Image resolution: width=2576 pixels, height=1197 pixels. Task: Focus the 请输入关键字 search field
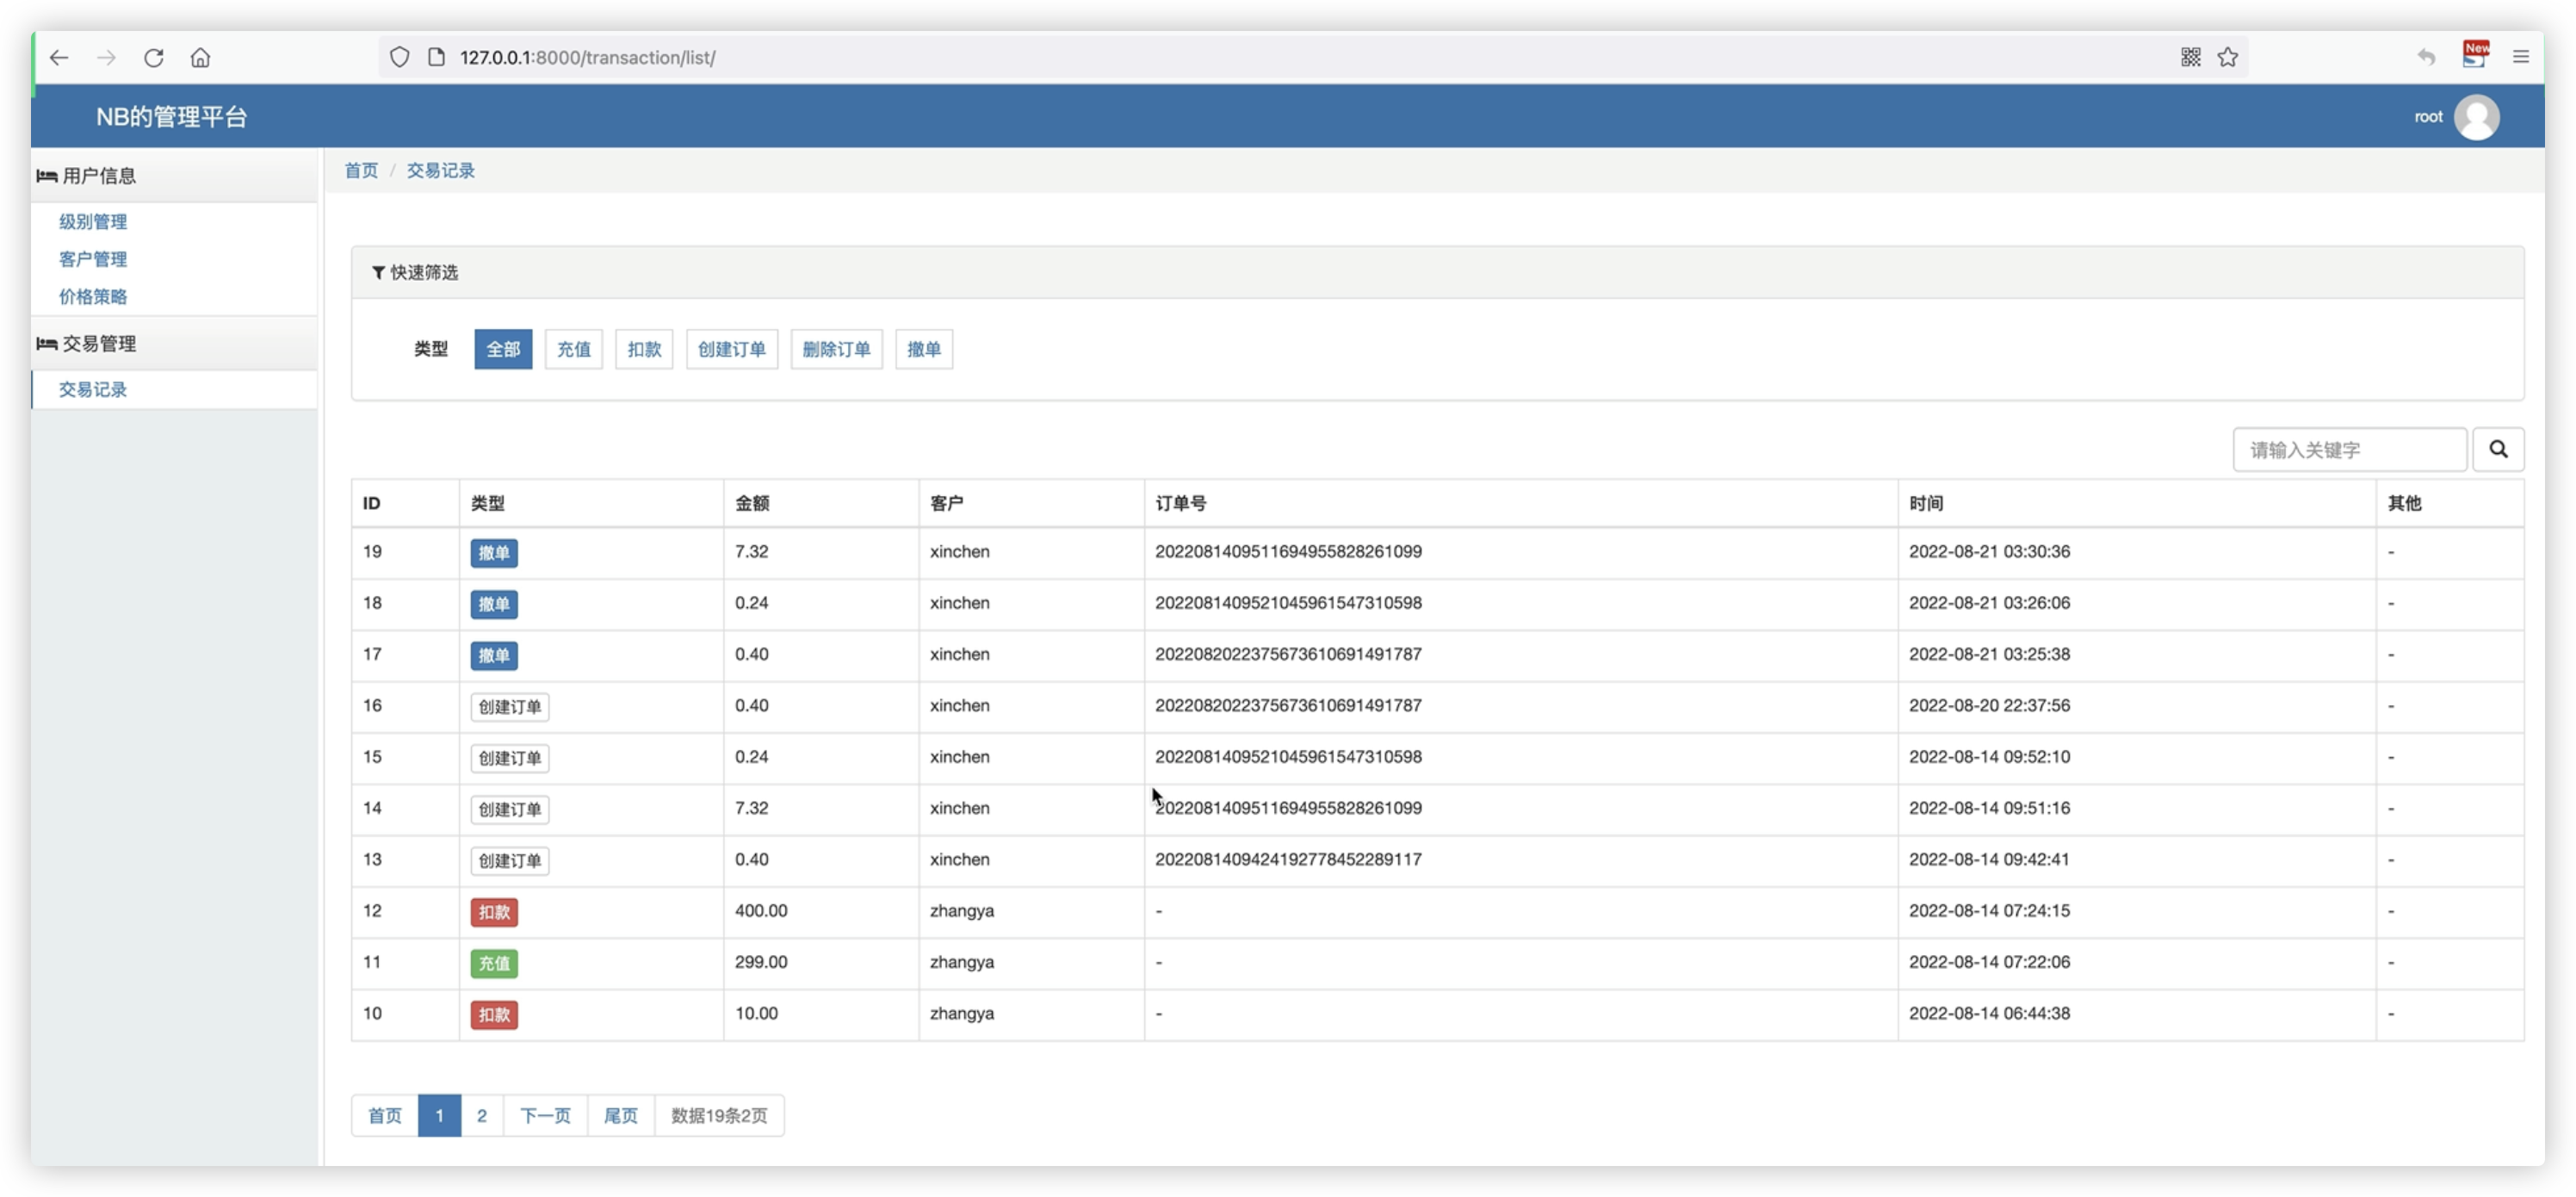click(2348, 450)
